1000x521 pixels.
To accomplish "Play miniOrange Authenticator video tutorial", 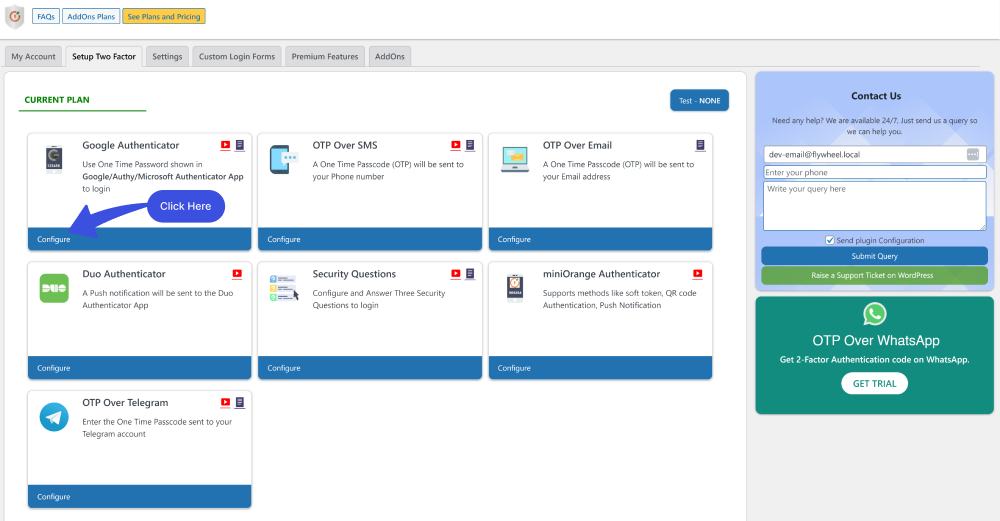I will click(x=698, y=274).
